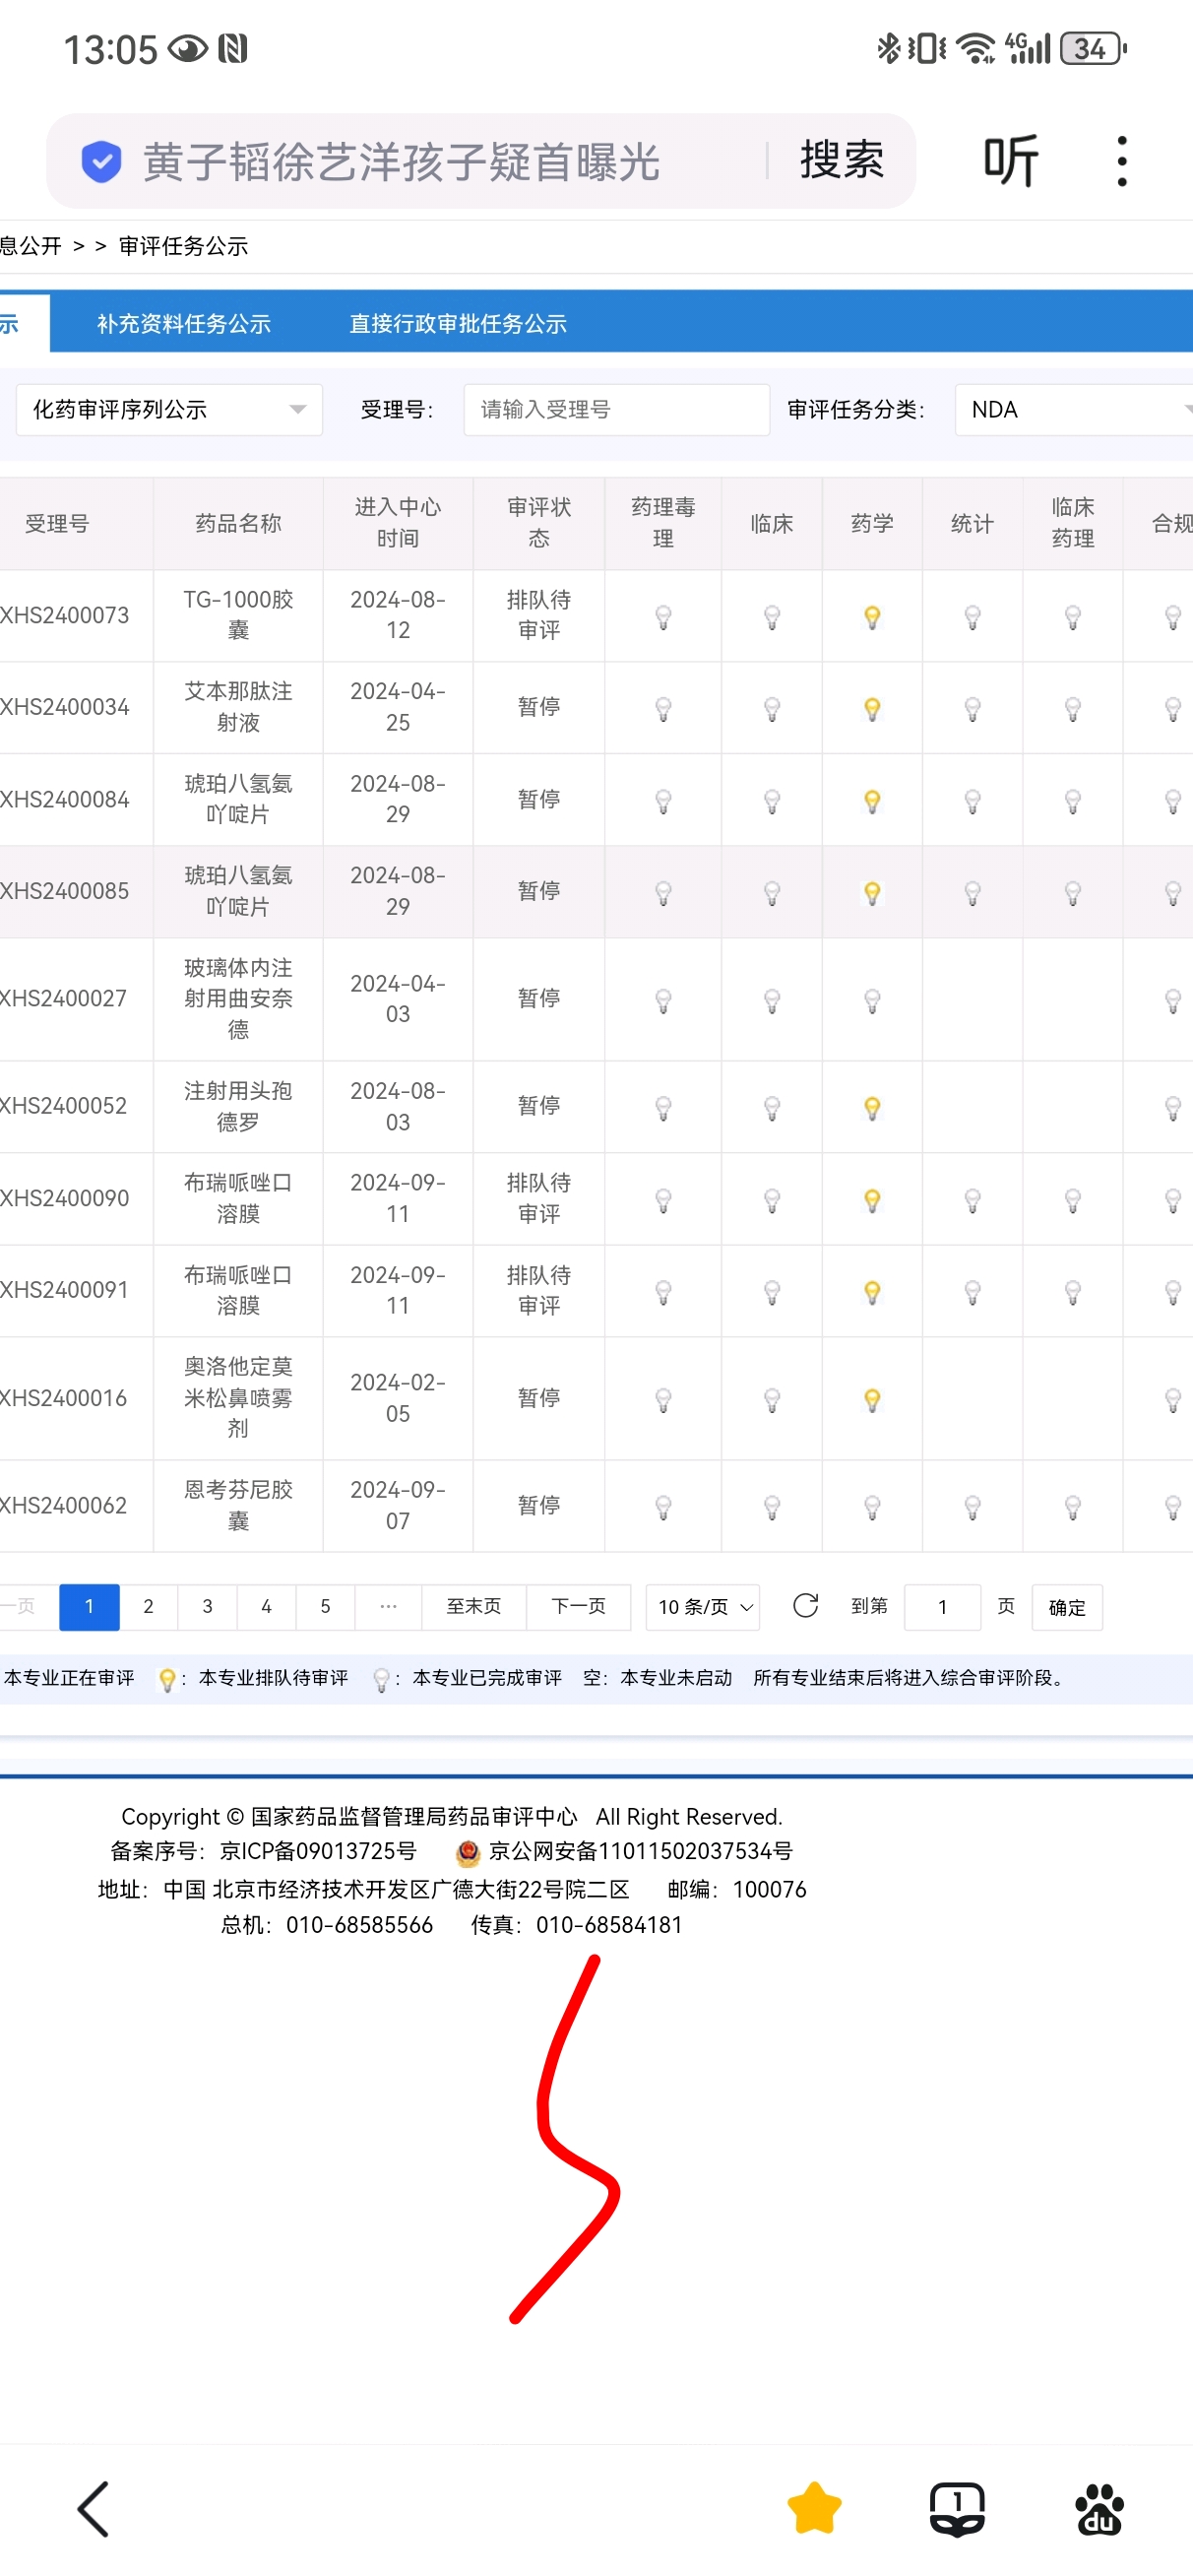Select acceptance number XHS2400062
1193x2576 pixels.
click(63, 1506)
